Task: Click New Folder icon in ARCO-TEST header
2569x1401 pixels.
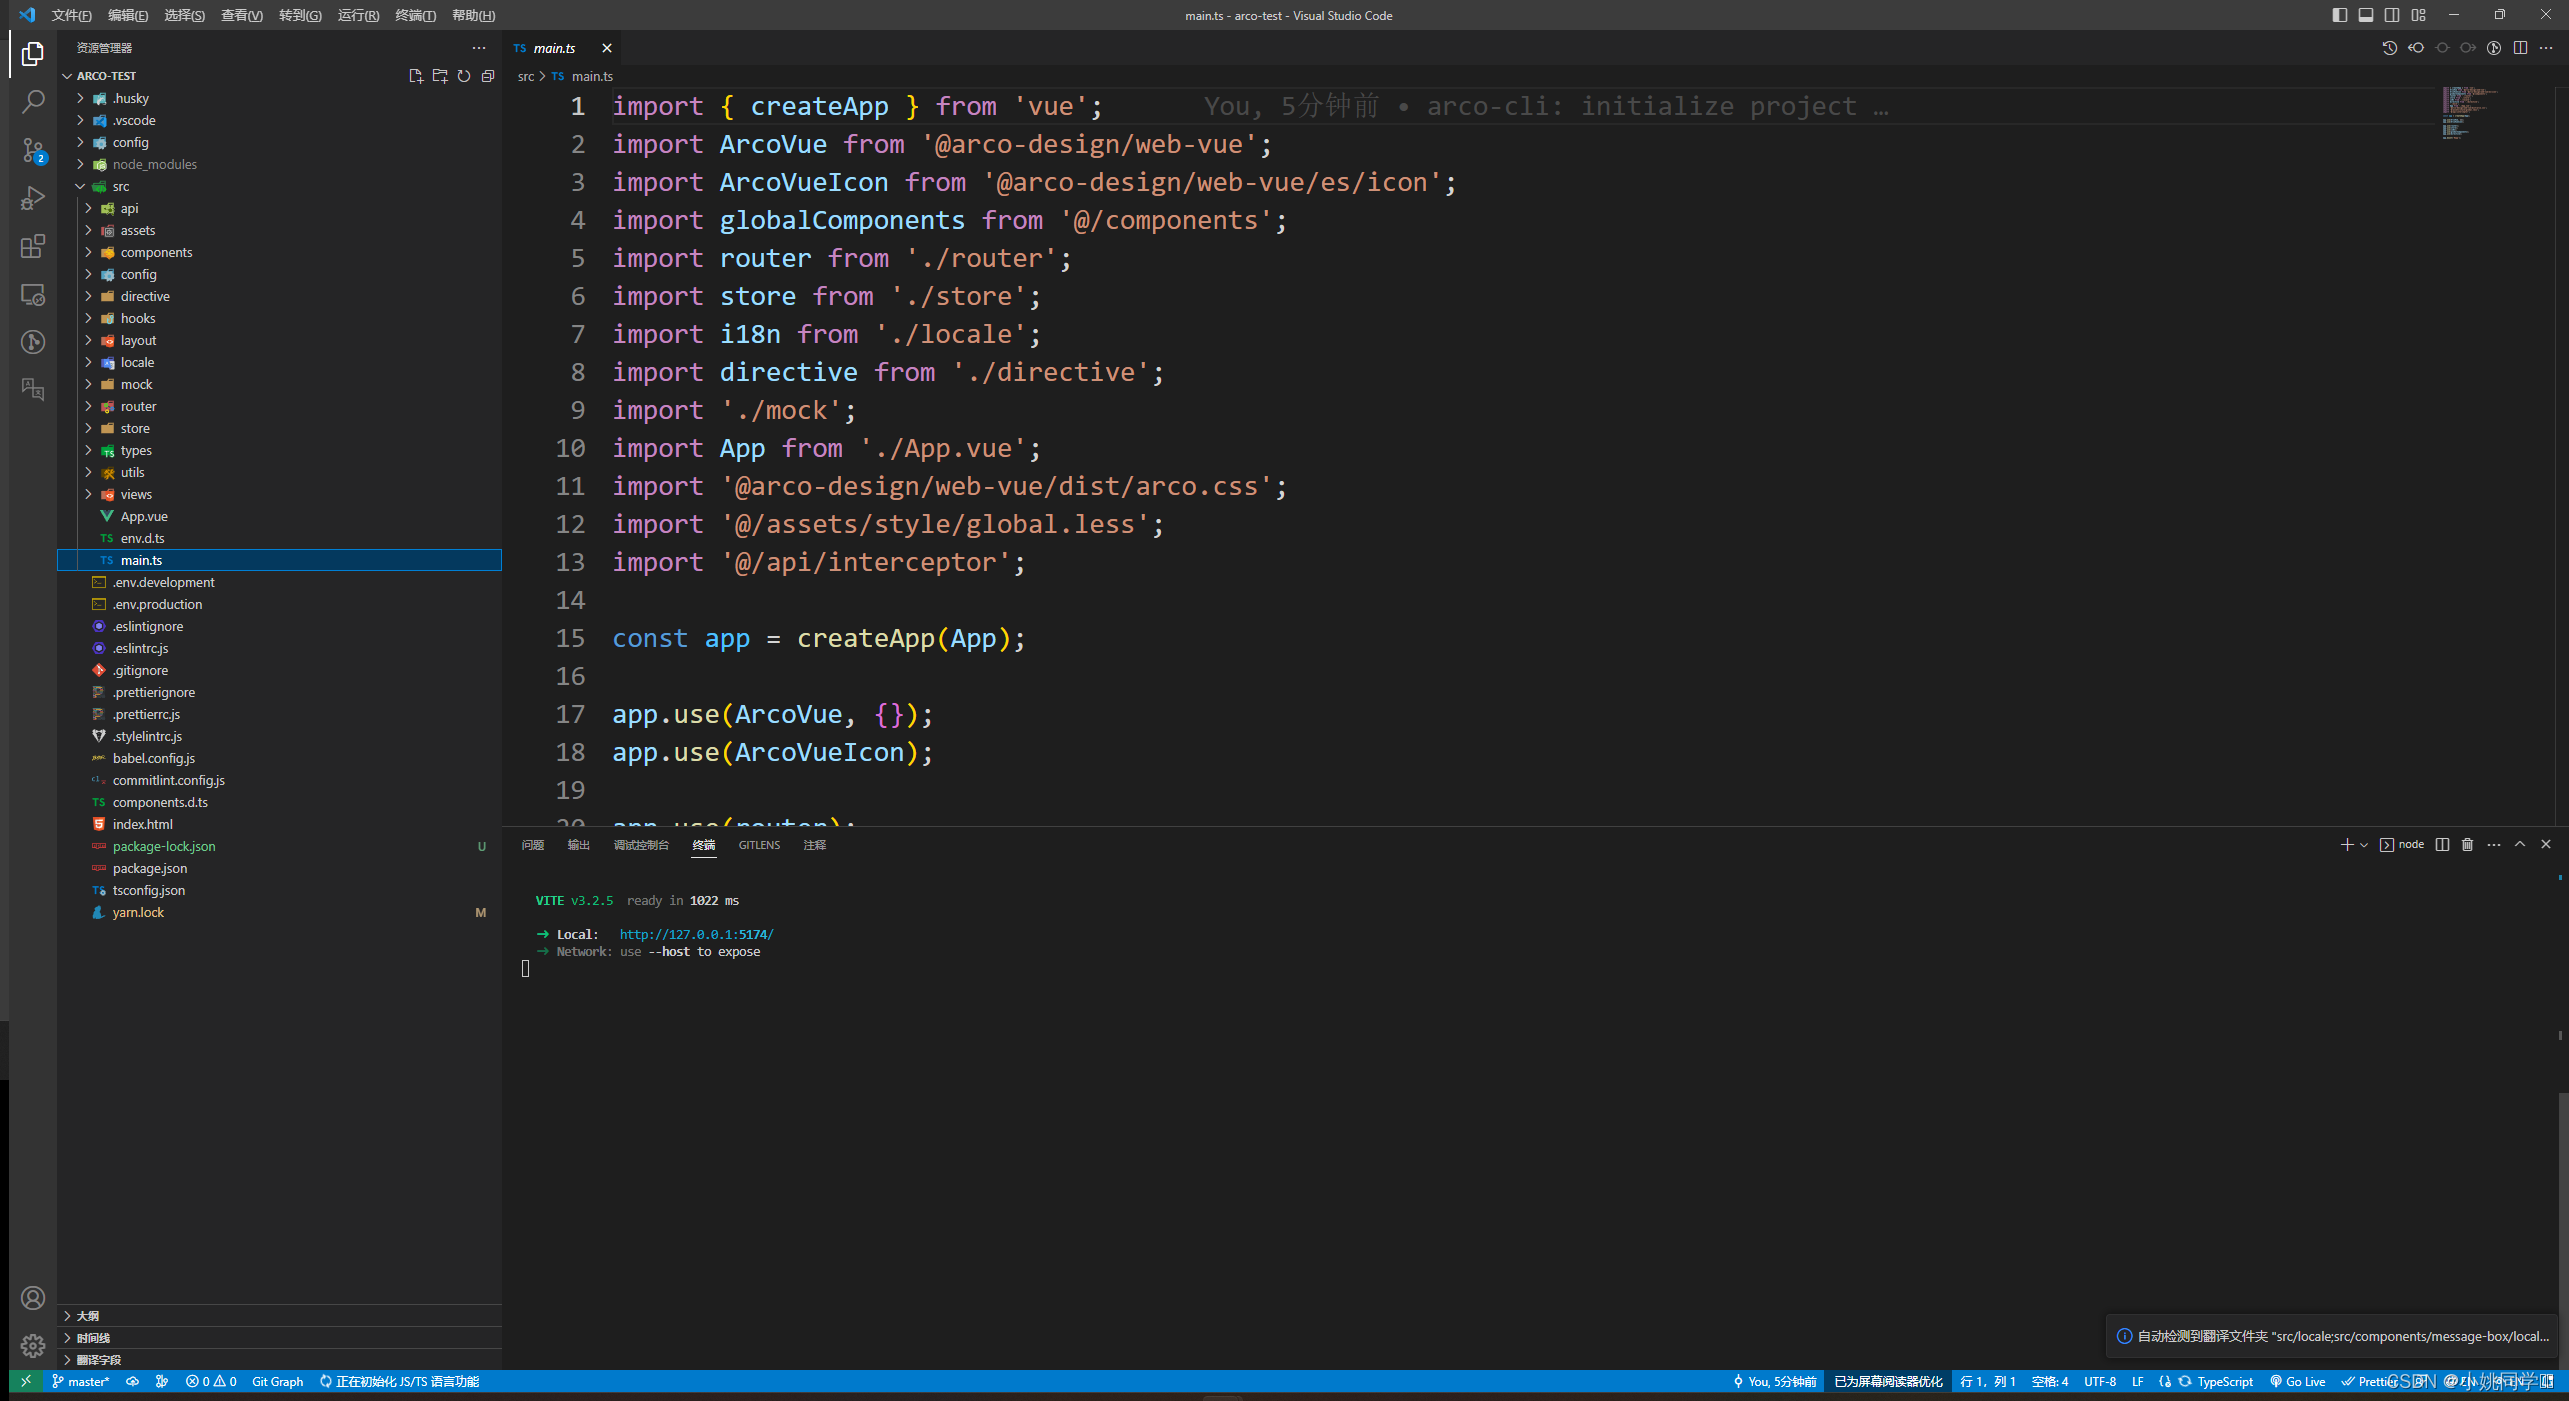Action: (x=440, y=76)
